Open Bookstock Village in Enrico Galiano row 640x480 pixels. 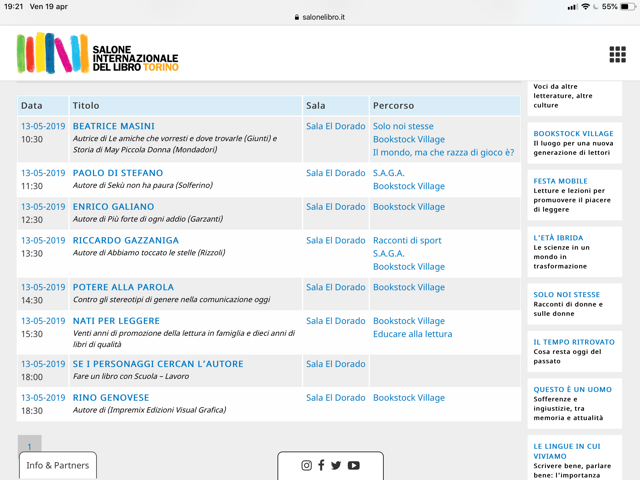[x=409, y=207]
